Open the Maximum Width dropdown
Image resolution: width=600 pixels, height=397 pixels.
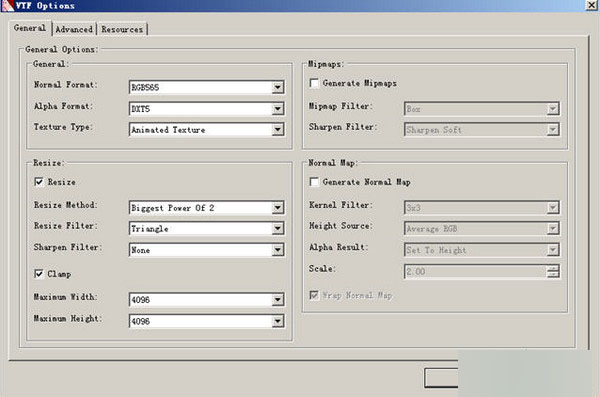[x=207, y=300]
